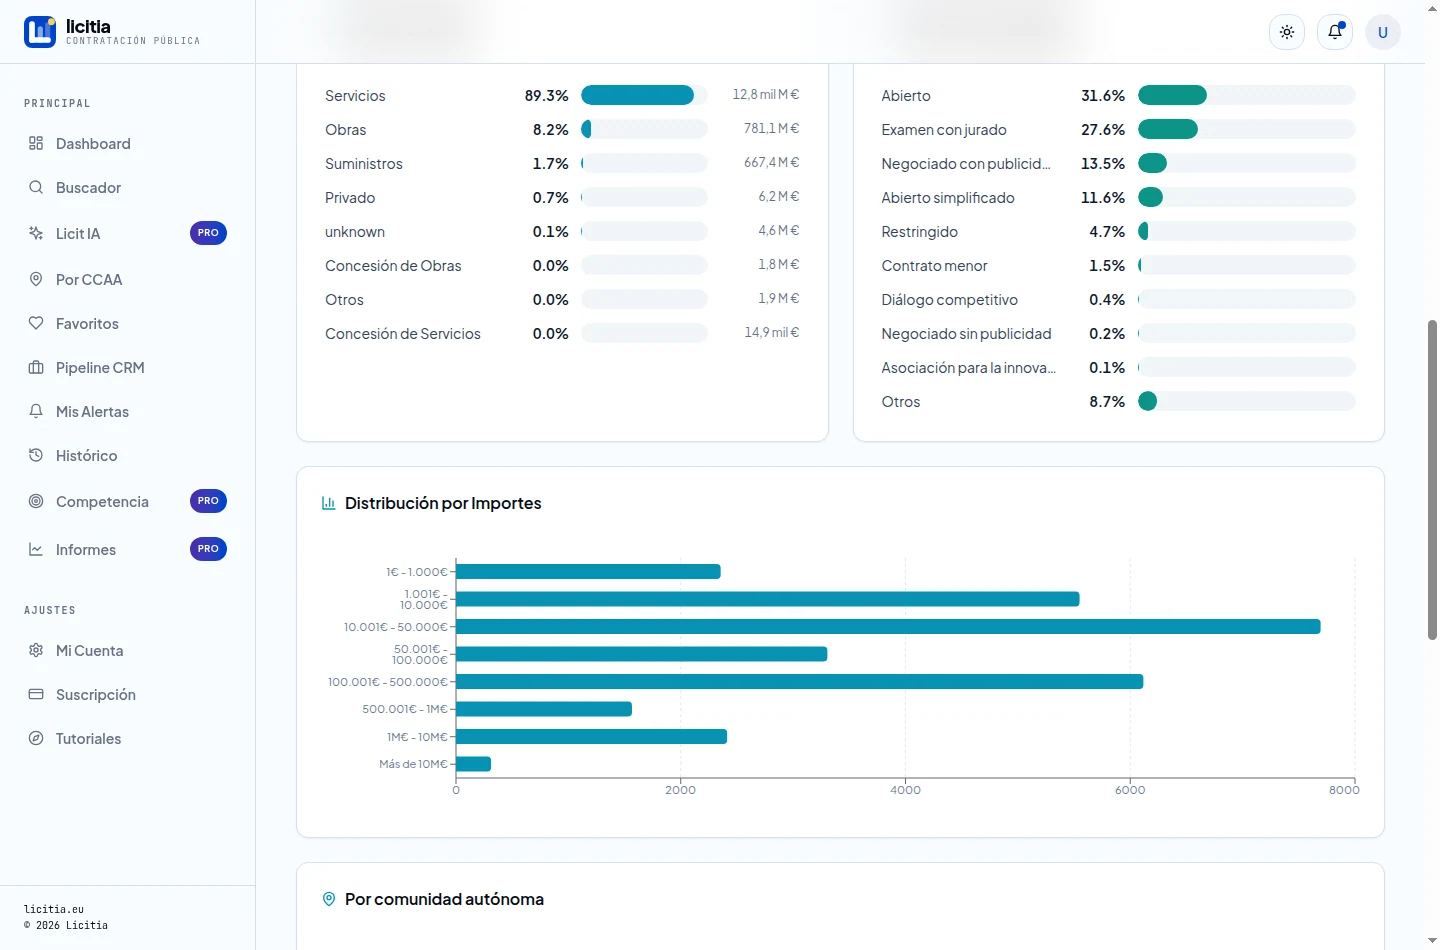Click the Competencia target icon
Image resolution: width=1440 pixels, height=950 pixels.
pyautogui.click(x=36, y=501)
